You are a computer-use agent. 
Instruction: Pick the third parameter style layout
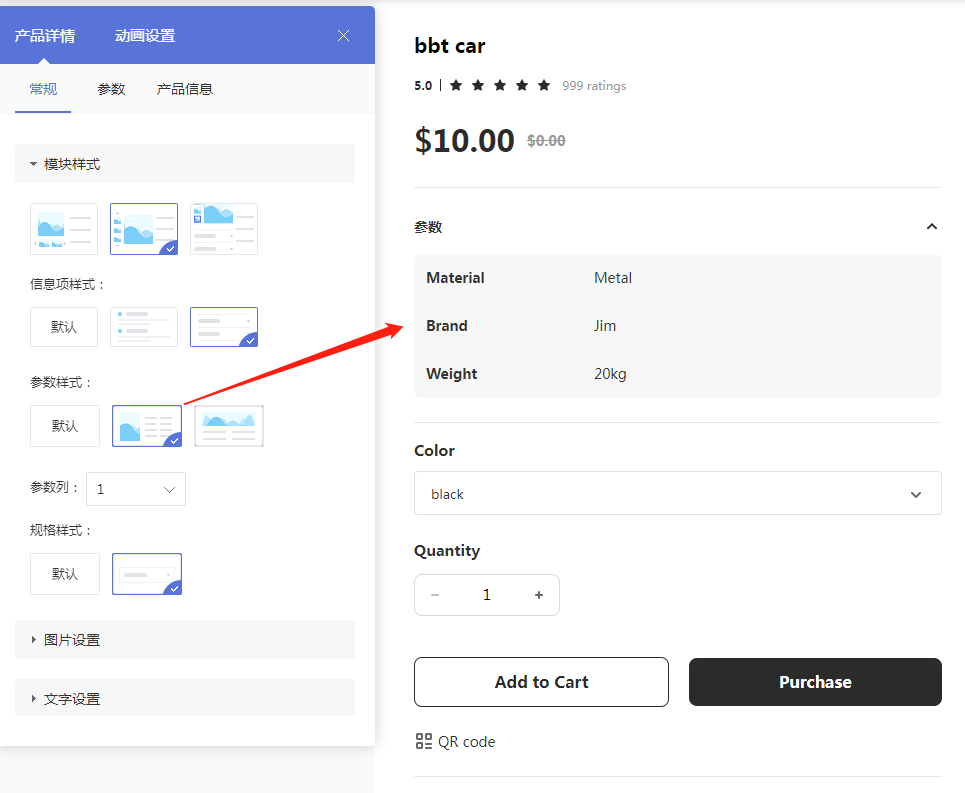229,425
